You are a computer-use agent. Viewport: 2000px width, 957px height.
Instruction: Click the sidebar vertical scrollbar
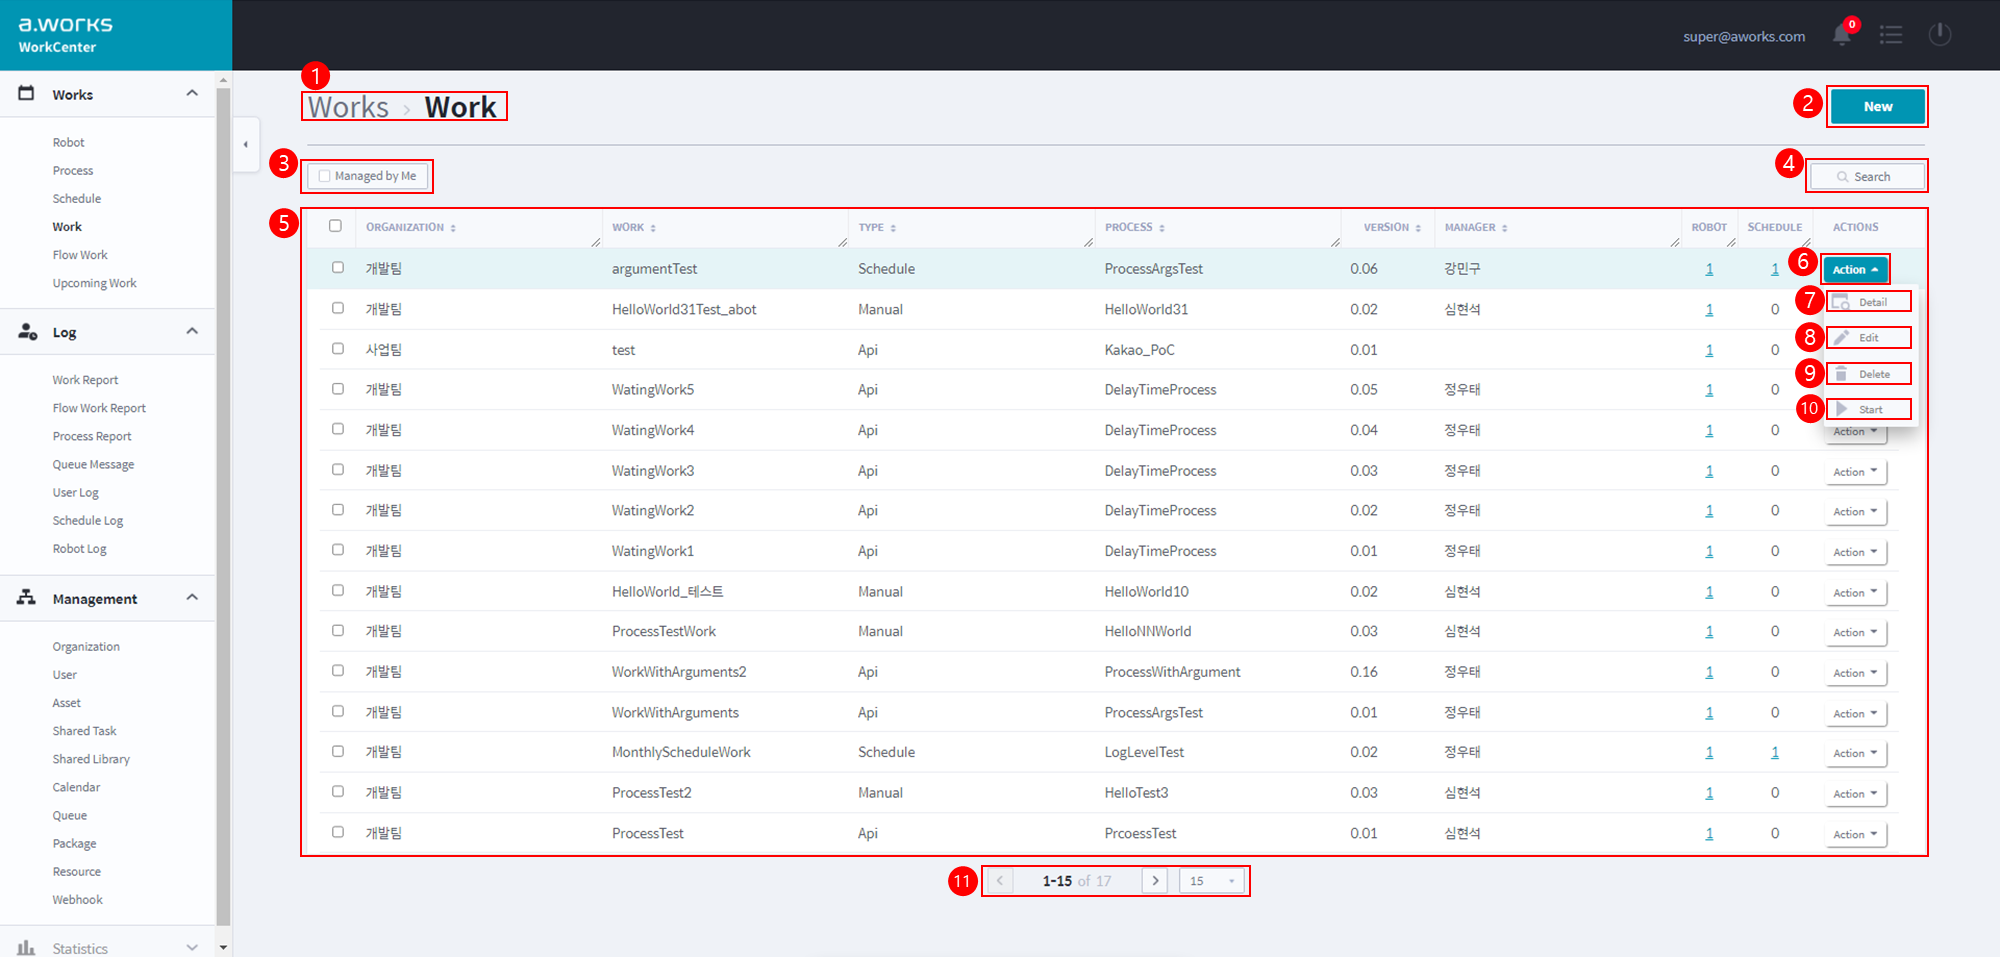point(223,505)
